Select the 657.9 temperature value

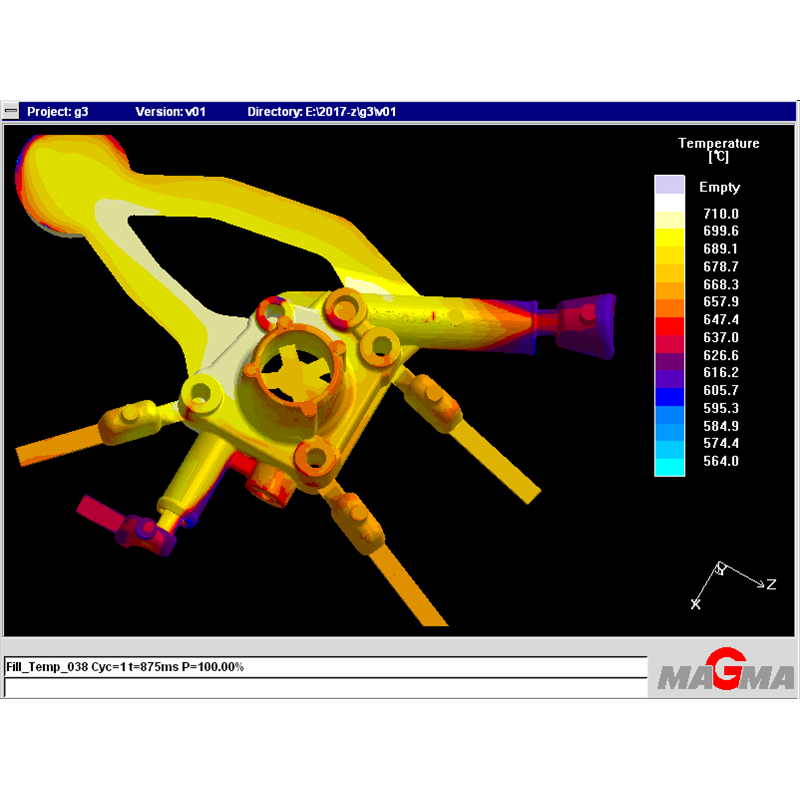[x=720, y=302]
